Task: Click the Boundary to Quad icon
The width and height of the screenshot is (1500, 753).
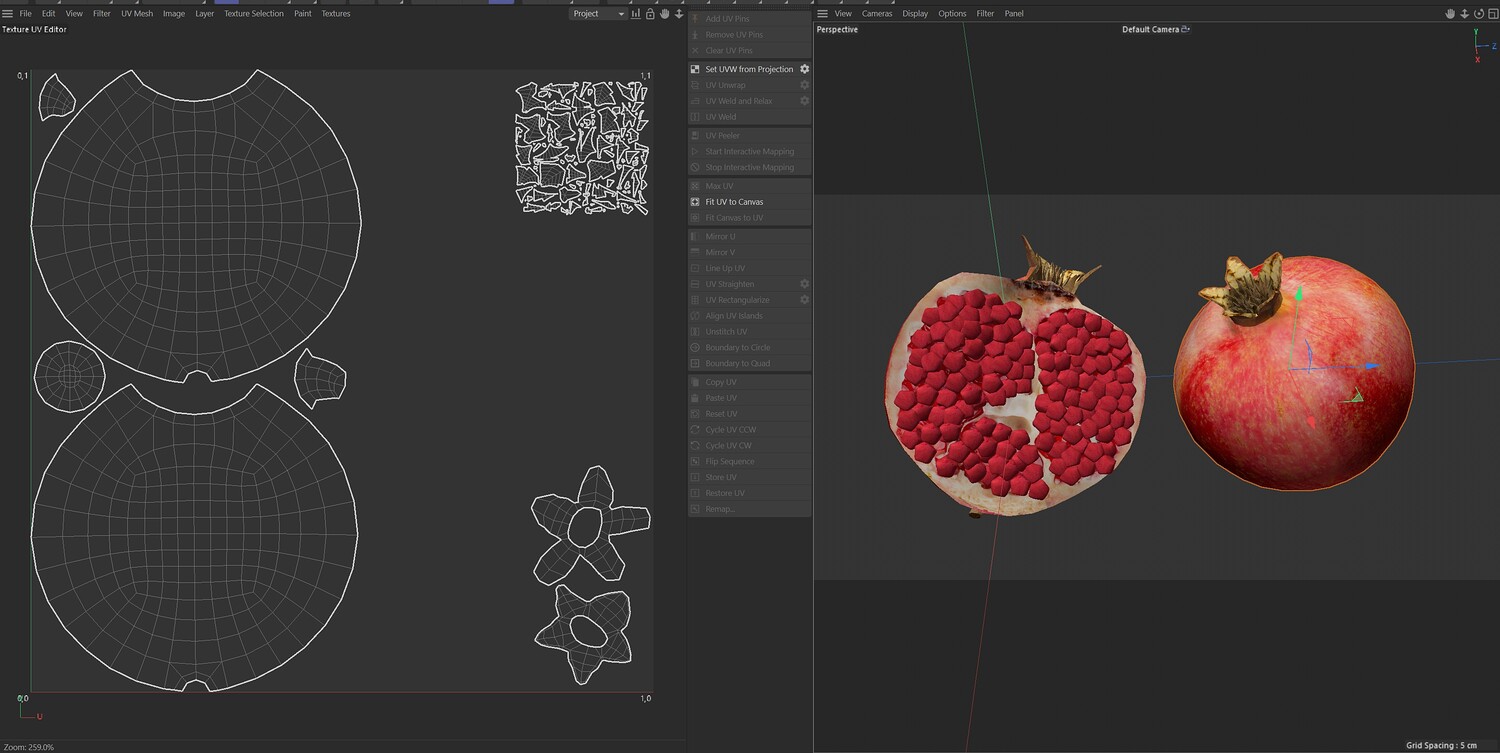Action: pos(696,364)
